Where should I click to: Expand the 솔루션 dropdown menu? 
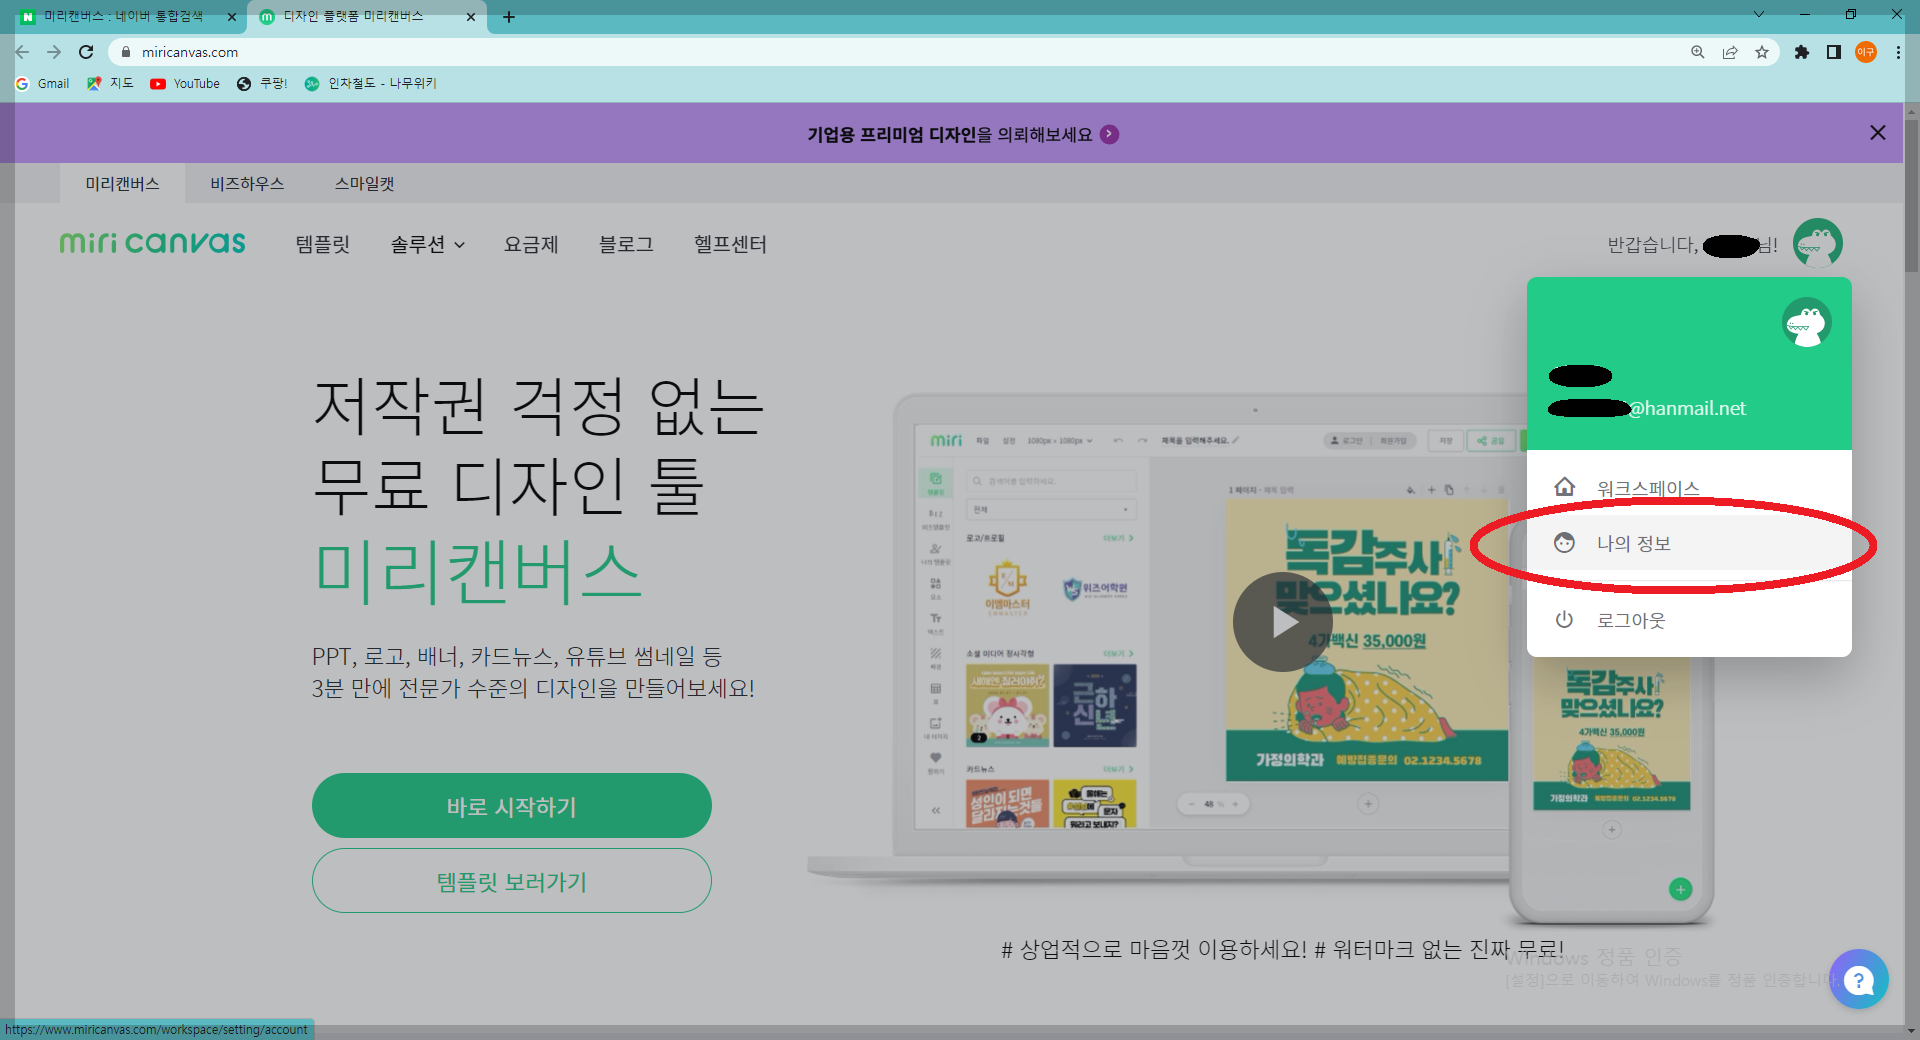tap(427, 244)
